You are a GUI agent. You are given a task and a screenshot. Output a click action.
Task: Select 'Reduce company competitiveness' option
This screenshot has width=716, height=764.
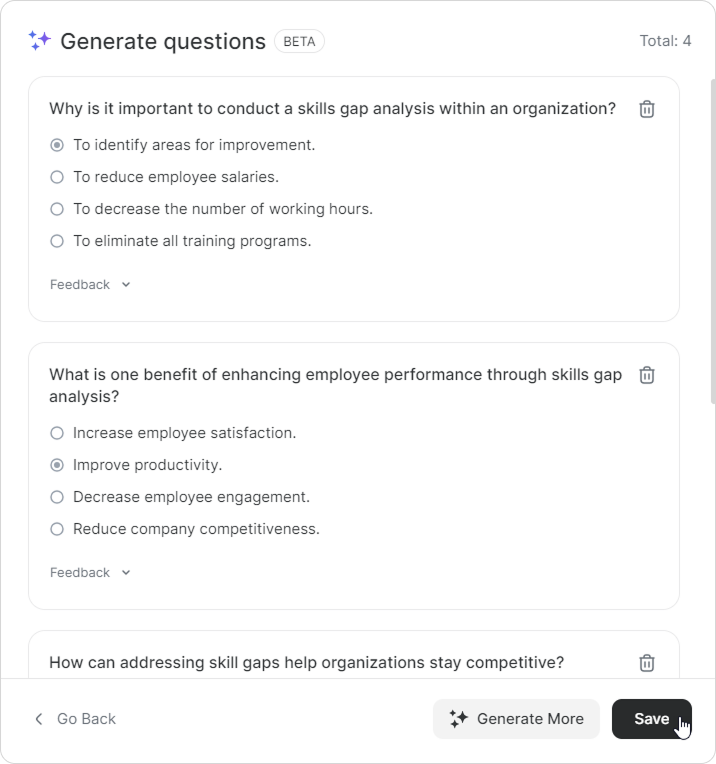(57, 529)
